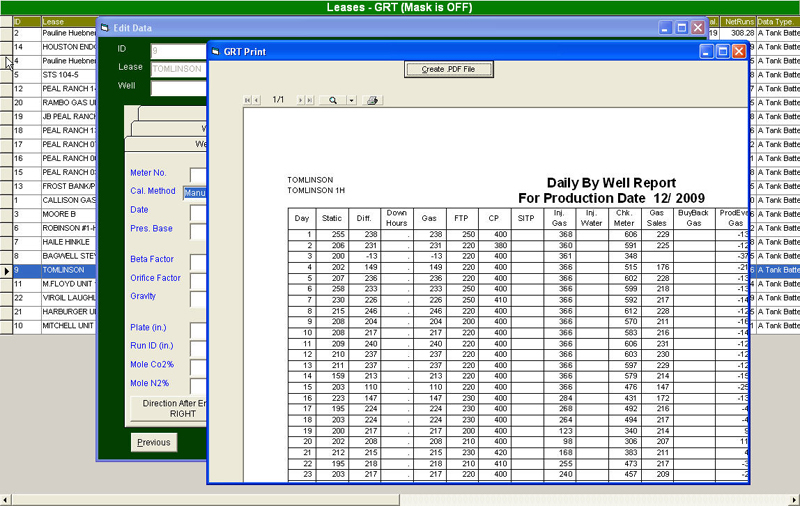The width and height of the screenshot is (800, 506).
Task: Click the Orifice Factor input field
Action: click(x=198, y=280)
